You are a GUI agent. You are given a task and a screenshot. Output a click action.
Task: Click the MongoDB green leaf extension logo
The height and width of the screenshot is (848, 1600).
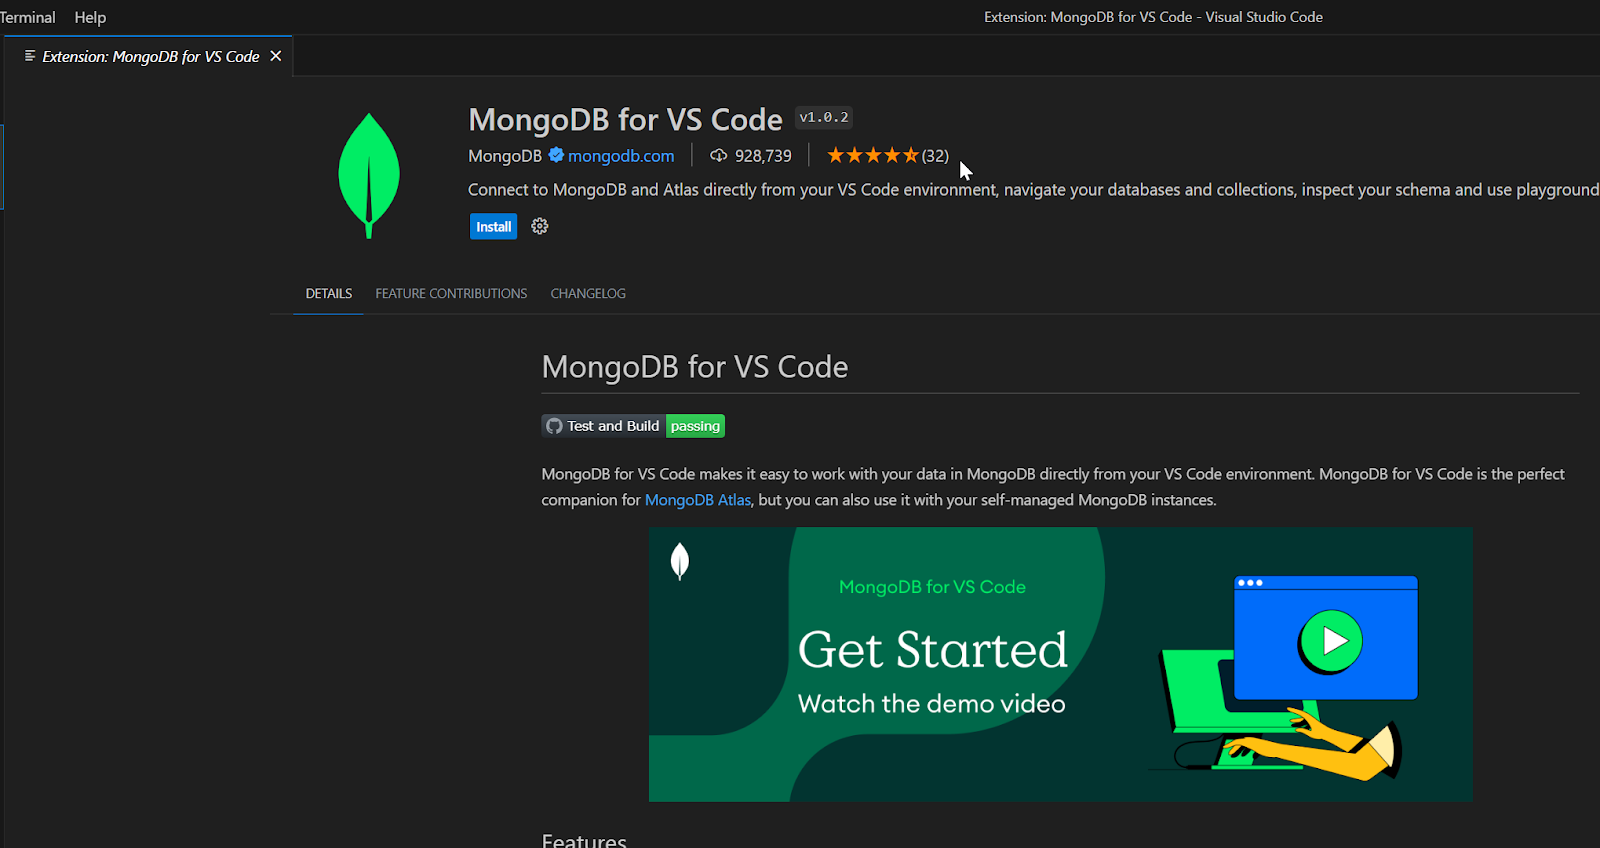(x=369, y=175)
